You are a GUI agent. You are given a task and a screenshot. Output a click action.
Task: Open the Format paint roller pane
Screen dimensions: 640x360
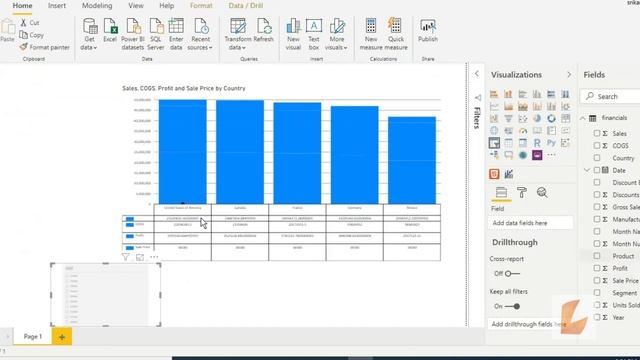(522, 193)
